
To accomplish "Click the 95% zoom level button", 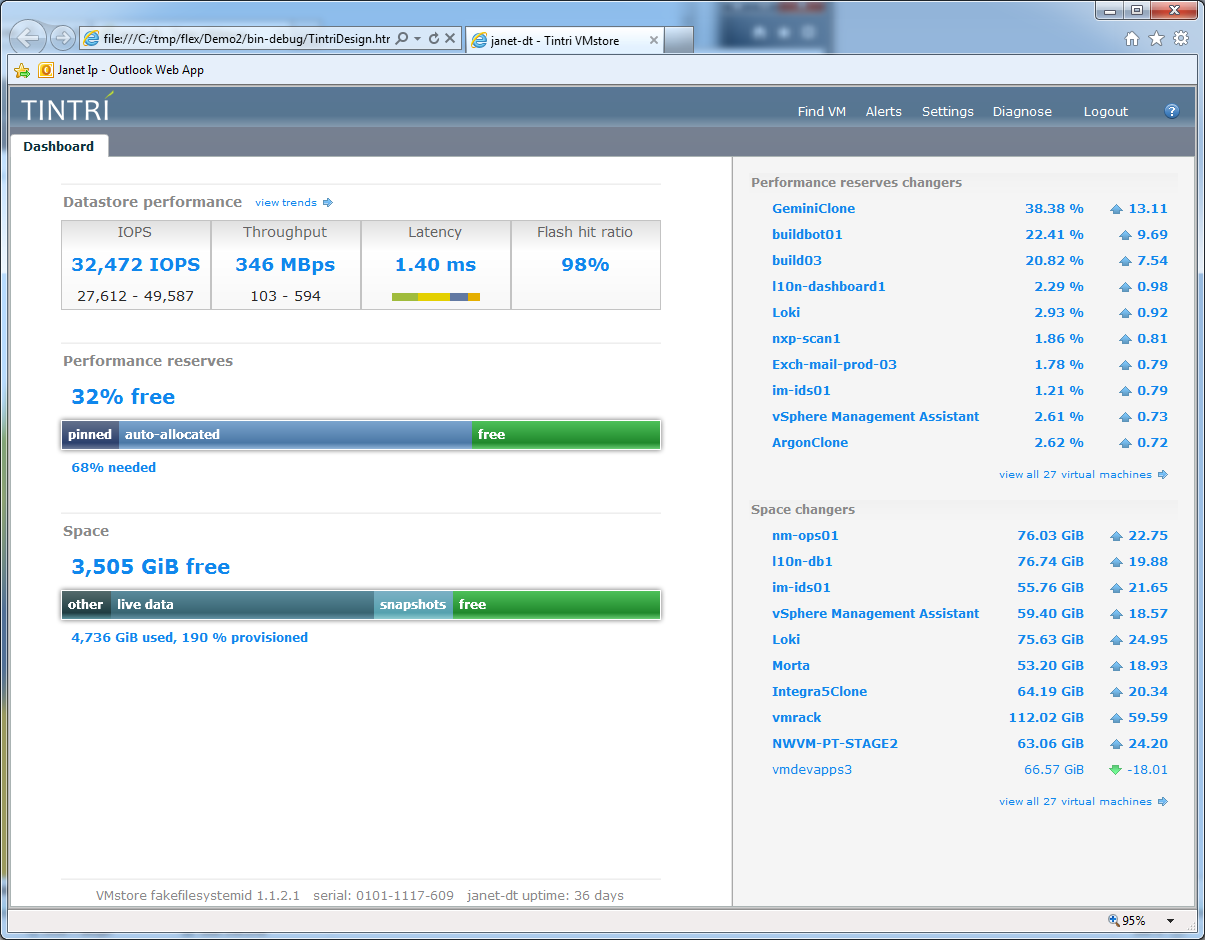I will click(x=1127, y=920).
